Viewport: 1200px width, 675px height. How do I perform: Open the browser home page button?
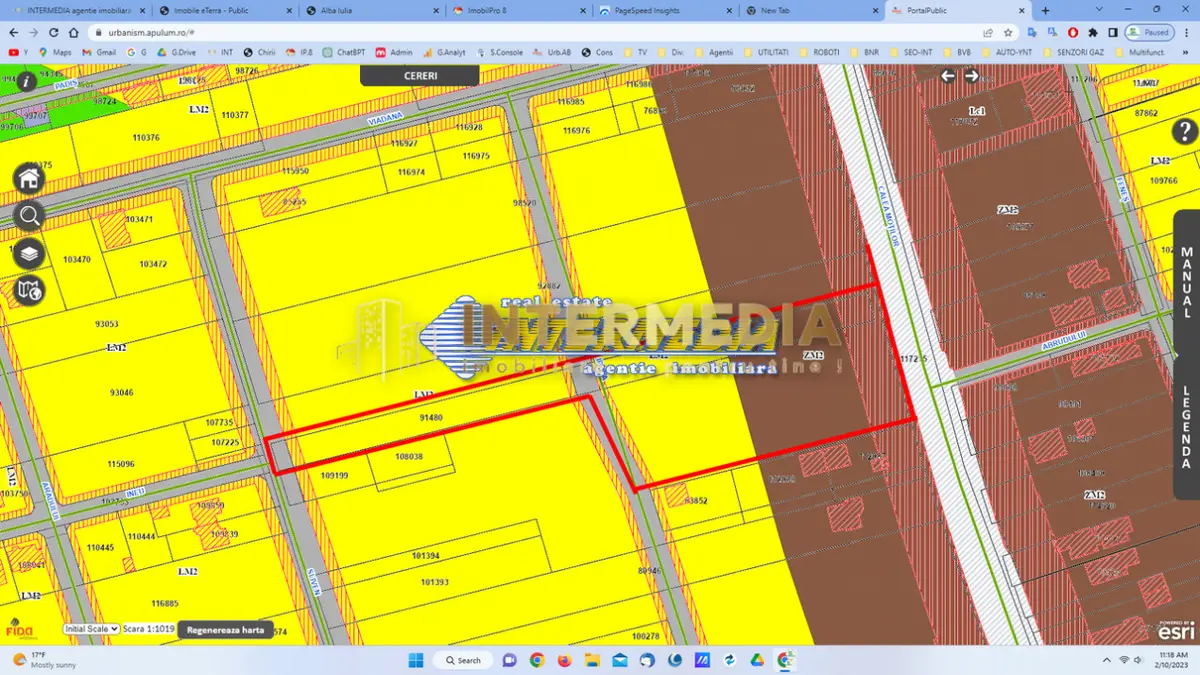pos(75,32)
